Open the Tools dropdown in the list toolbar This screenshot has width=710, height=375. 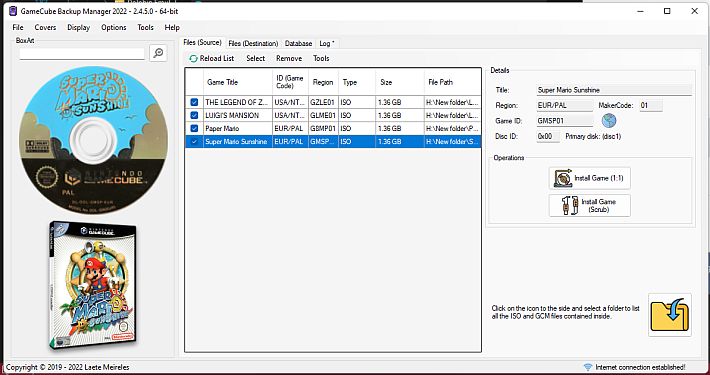point(321,58)
